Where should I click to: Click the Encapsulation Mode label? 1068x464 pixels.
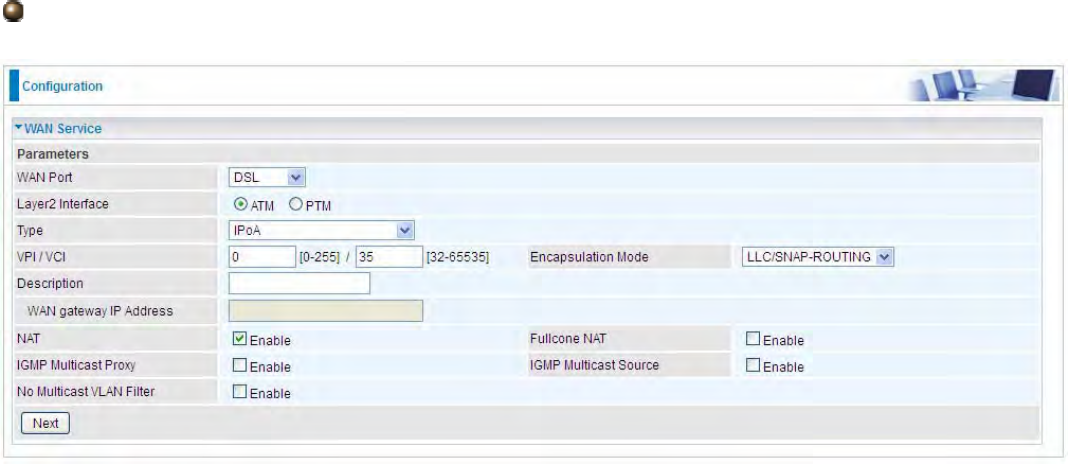click(589, 257)
